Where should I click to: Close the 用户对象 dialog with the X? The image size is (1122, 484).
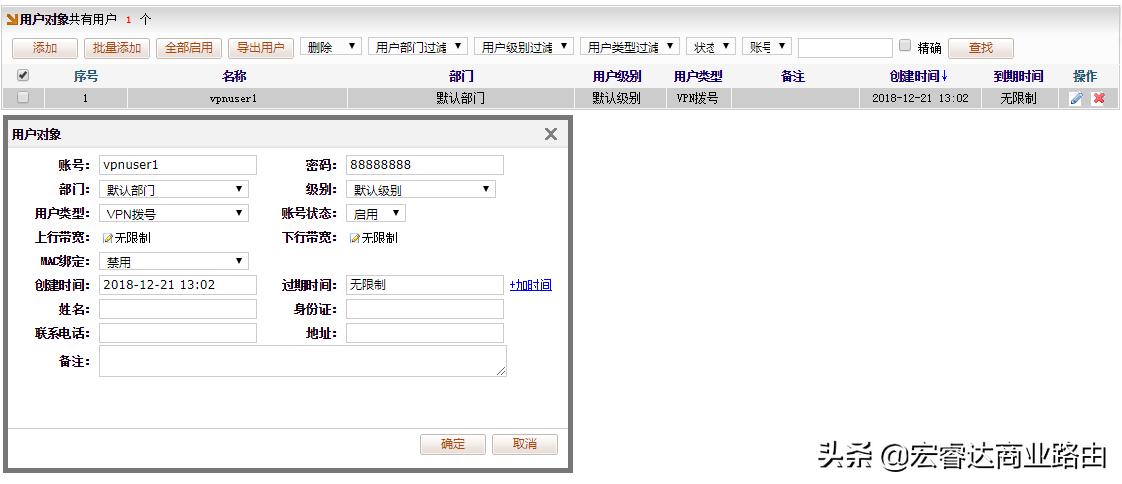point(551,134)
